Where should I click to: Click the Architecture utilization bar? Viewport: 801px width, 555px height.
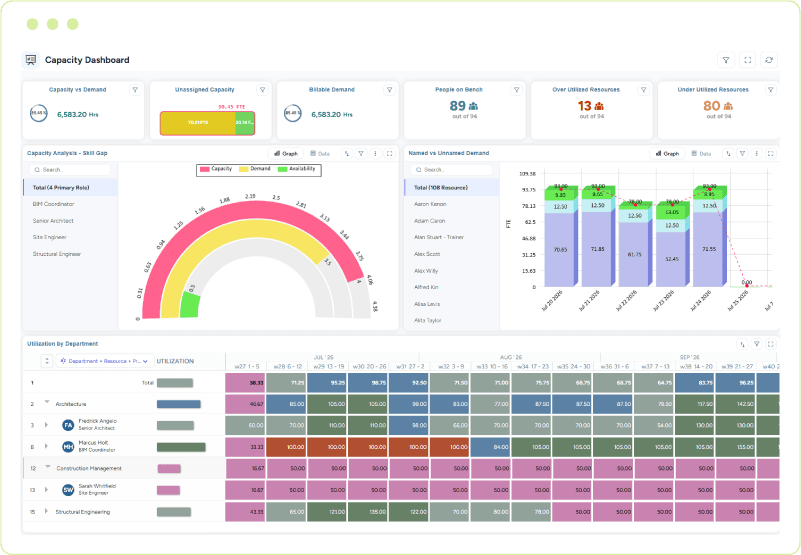tap(179, 404)
